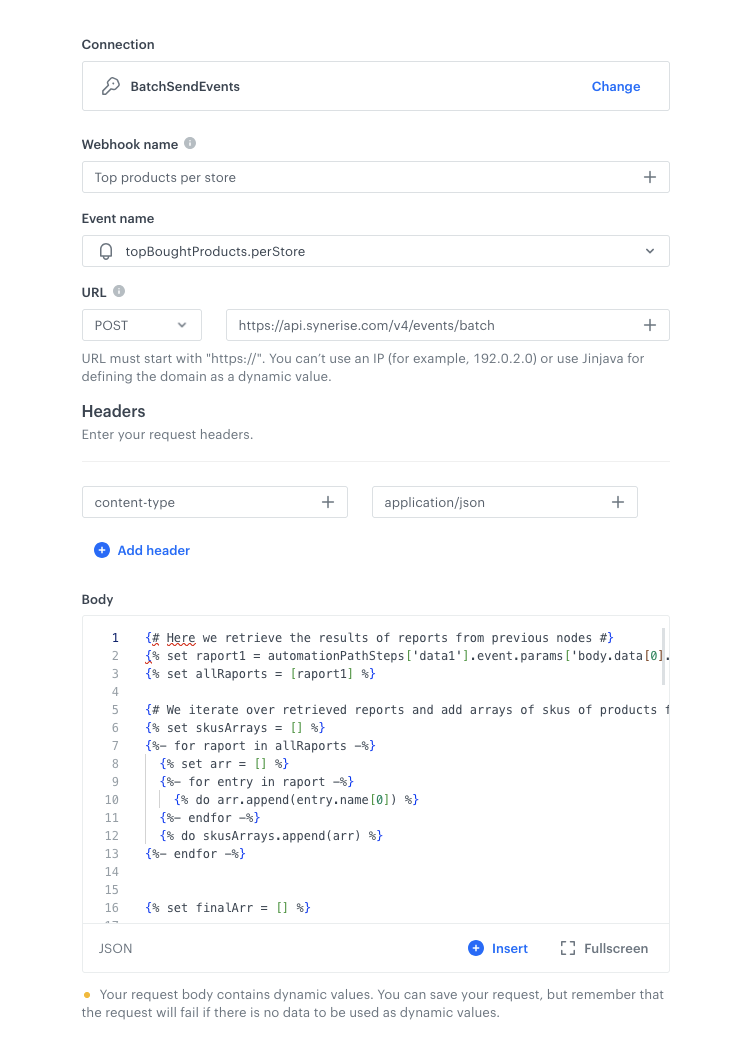Click the plus icon in Webhook name field
This screenshot has height=1052, width=750.
point(650,176)
